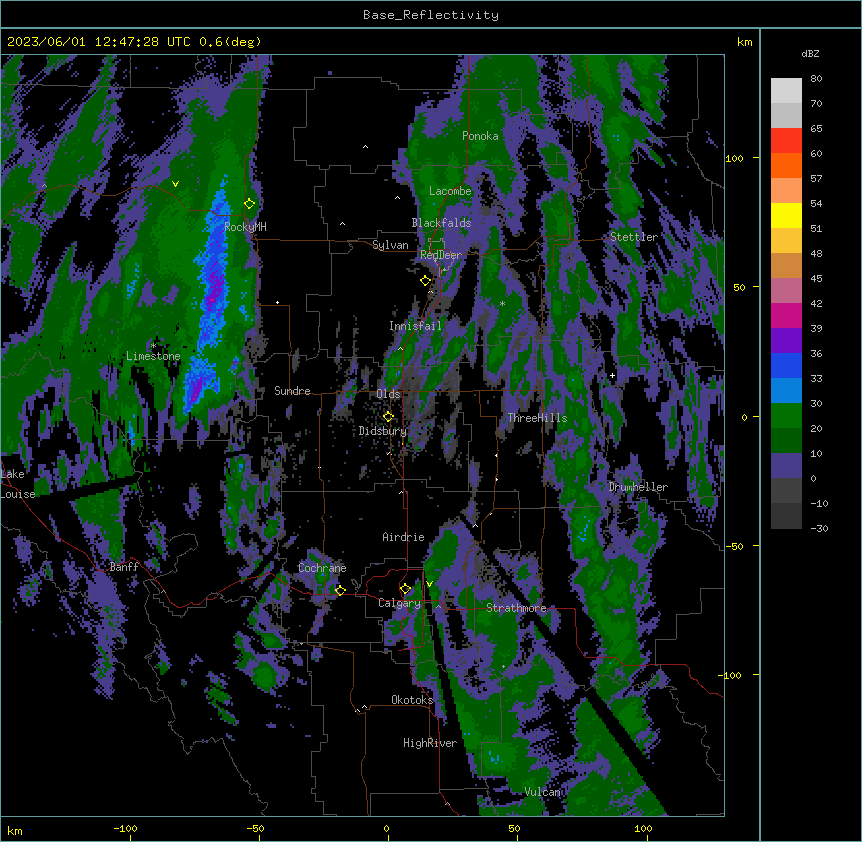
Task: Select the HighRiver label
Action: [430, 743]
